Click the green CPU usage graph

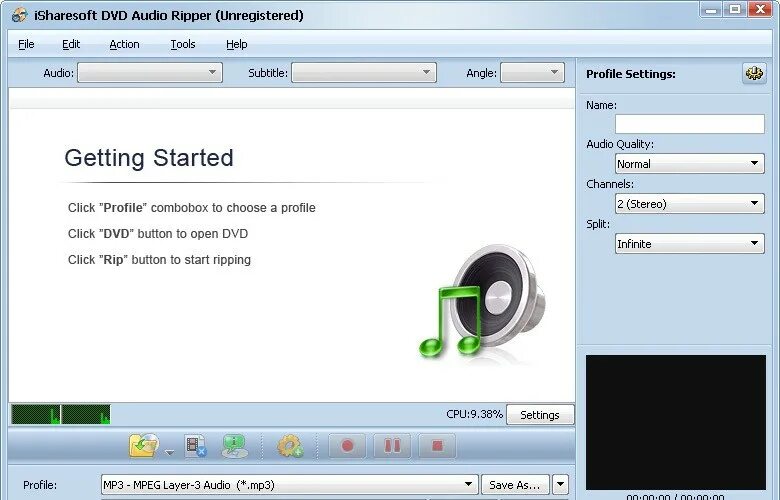click(61, 414)
